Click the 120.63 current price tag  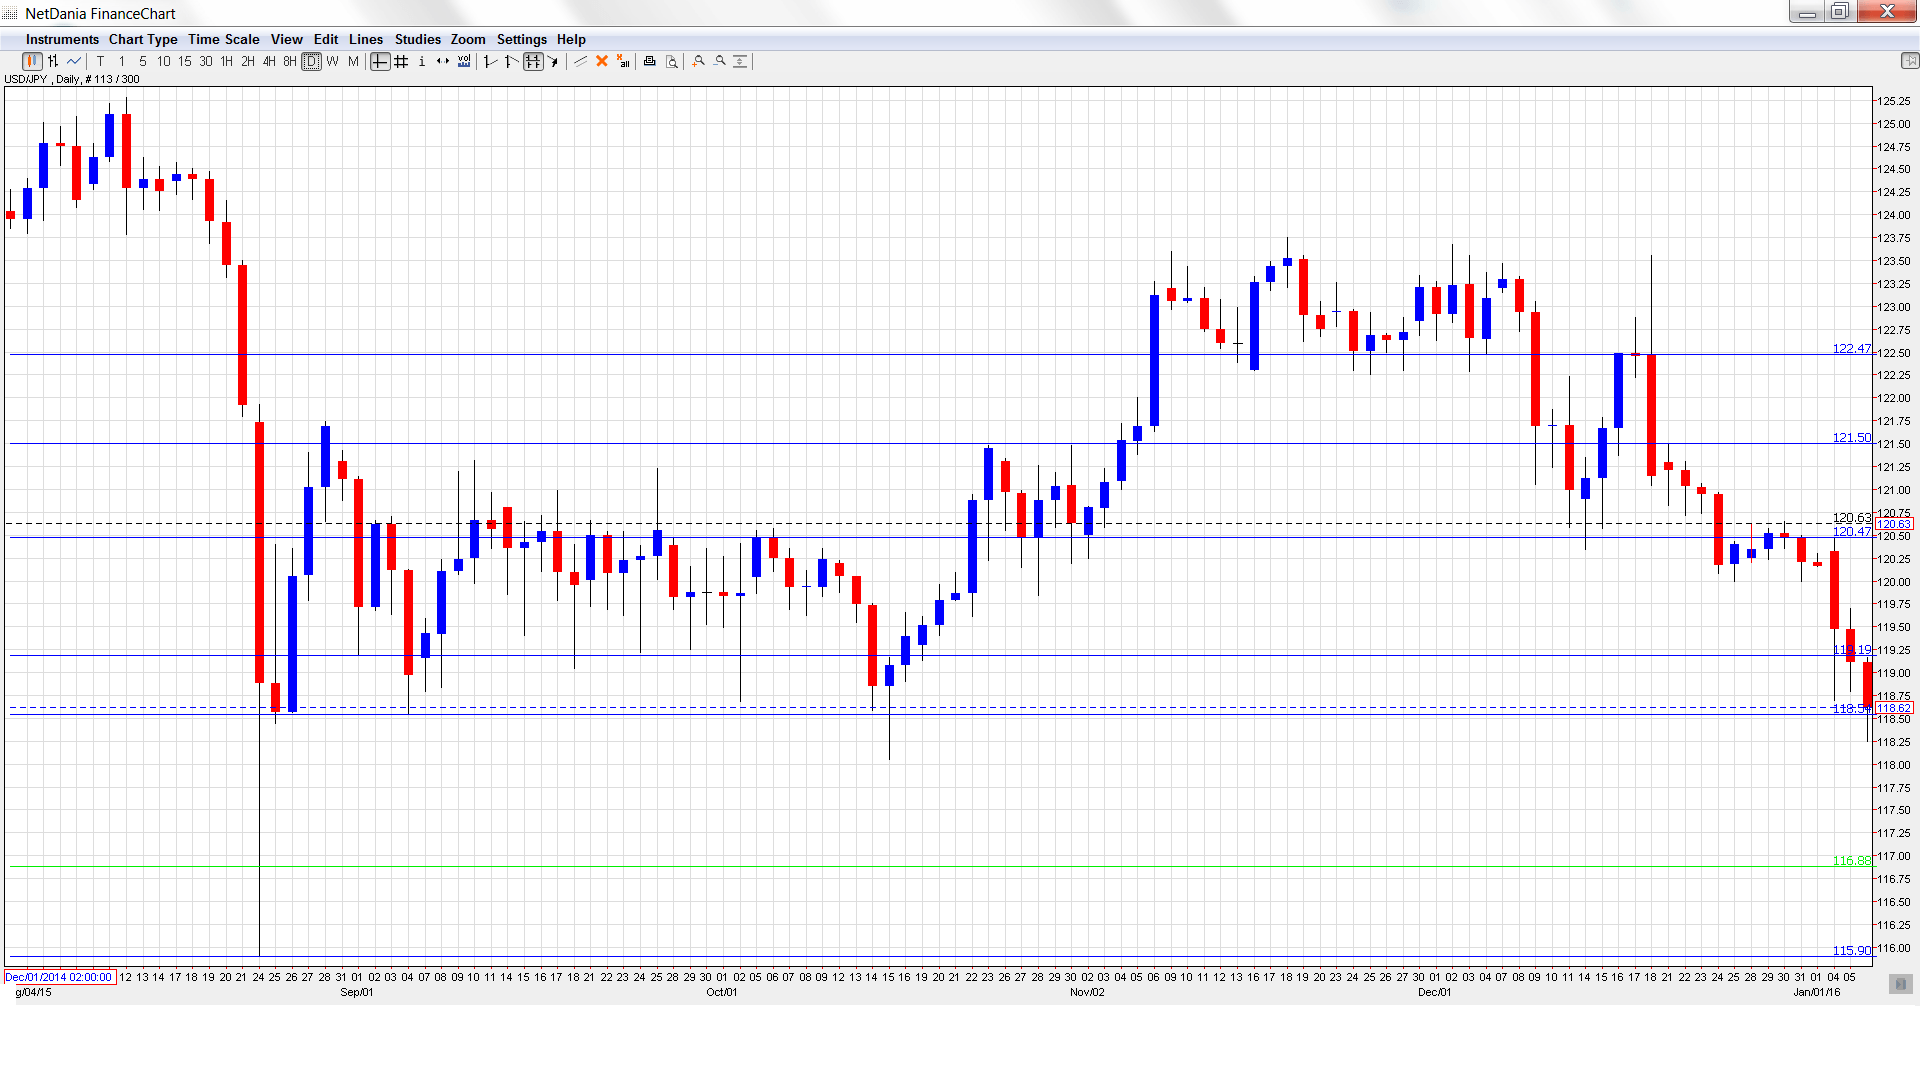coord(1894,524)
